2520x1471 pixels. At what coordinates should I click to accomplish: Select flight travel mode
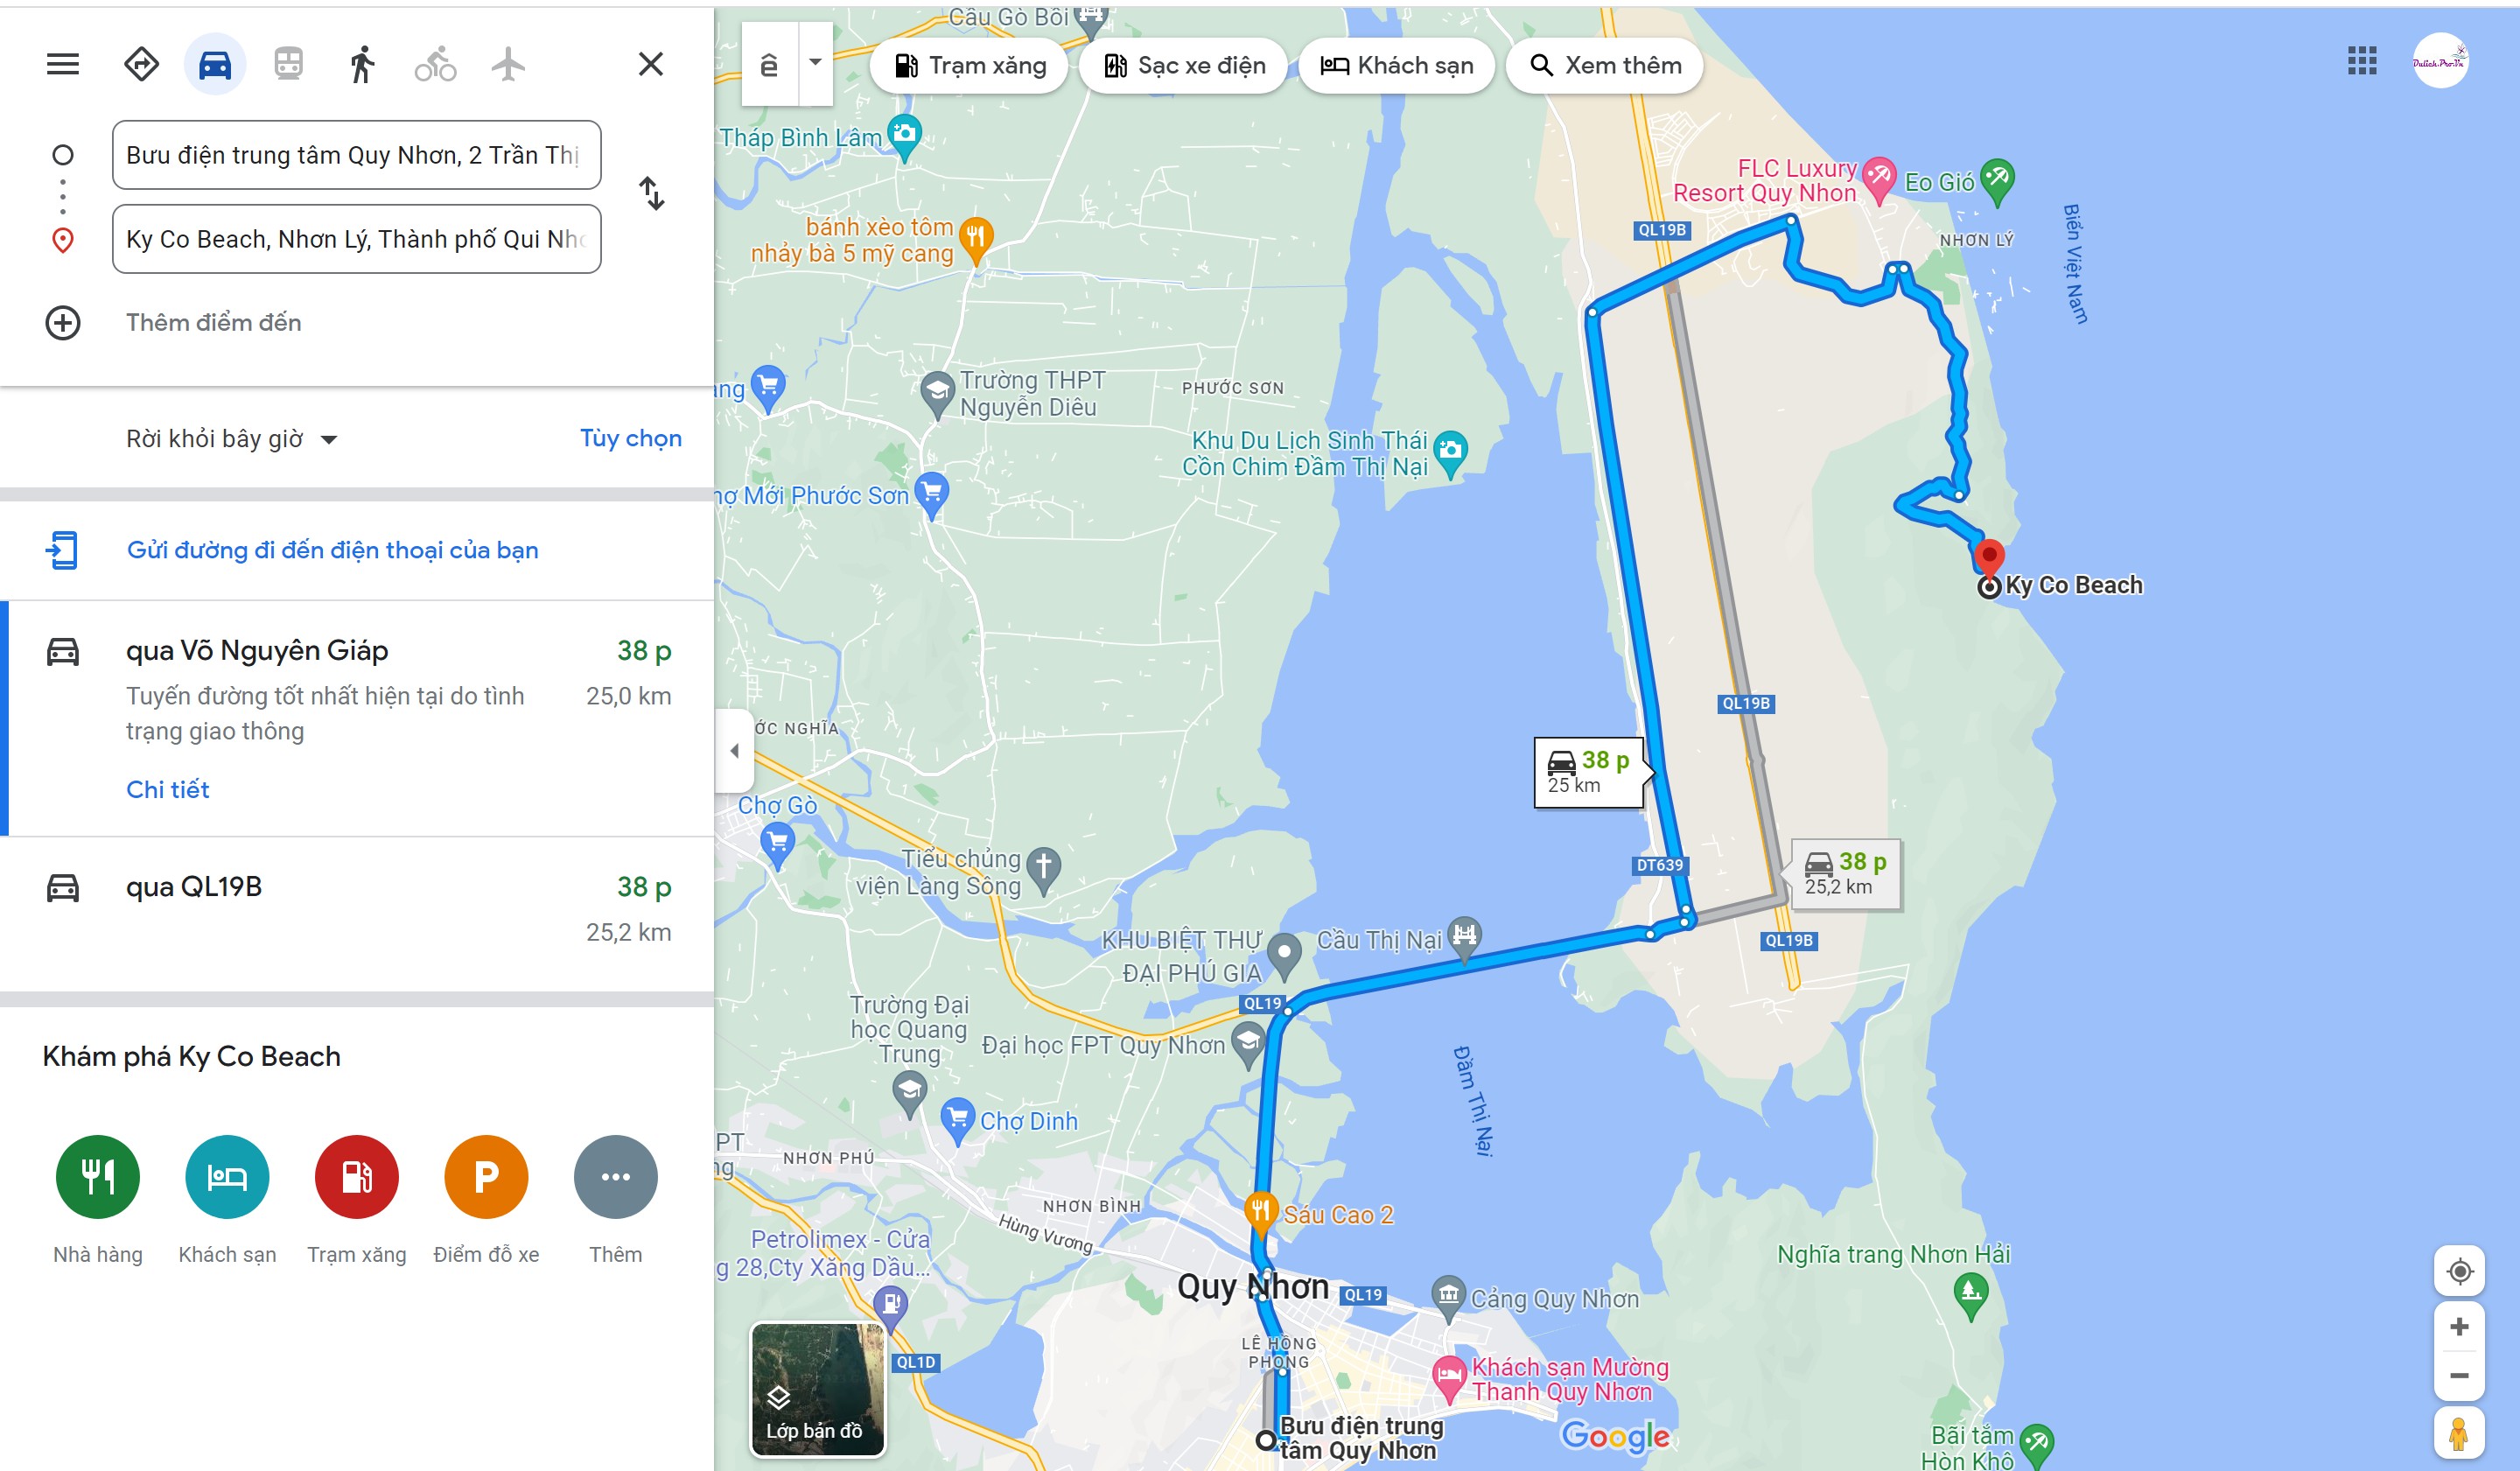point(508,65)
